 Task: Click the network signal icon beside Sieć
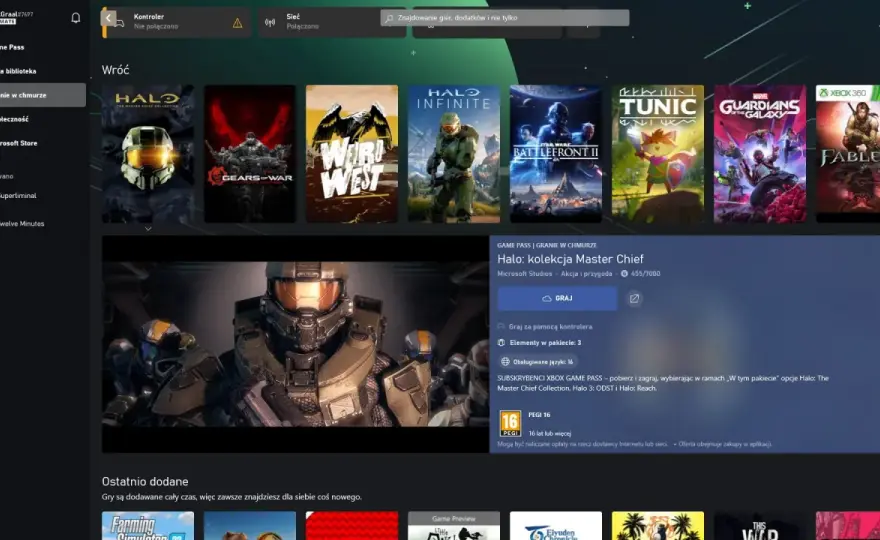[270, 22]
